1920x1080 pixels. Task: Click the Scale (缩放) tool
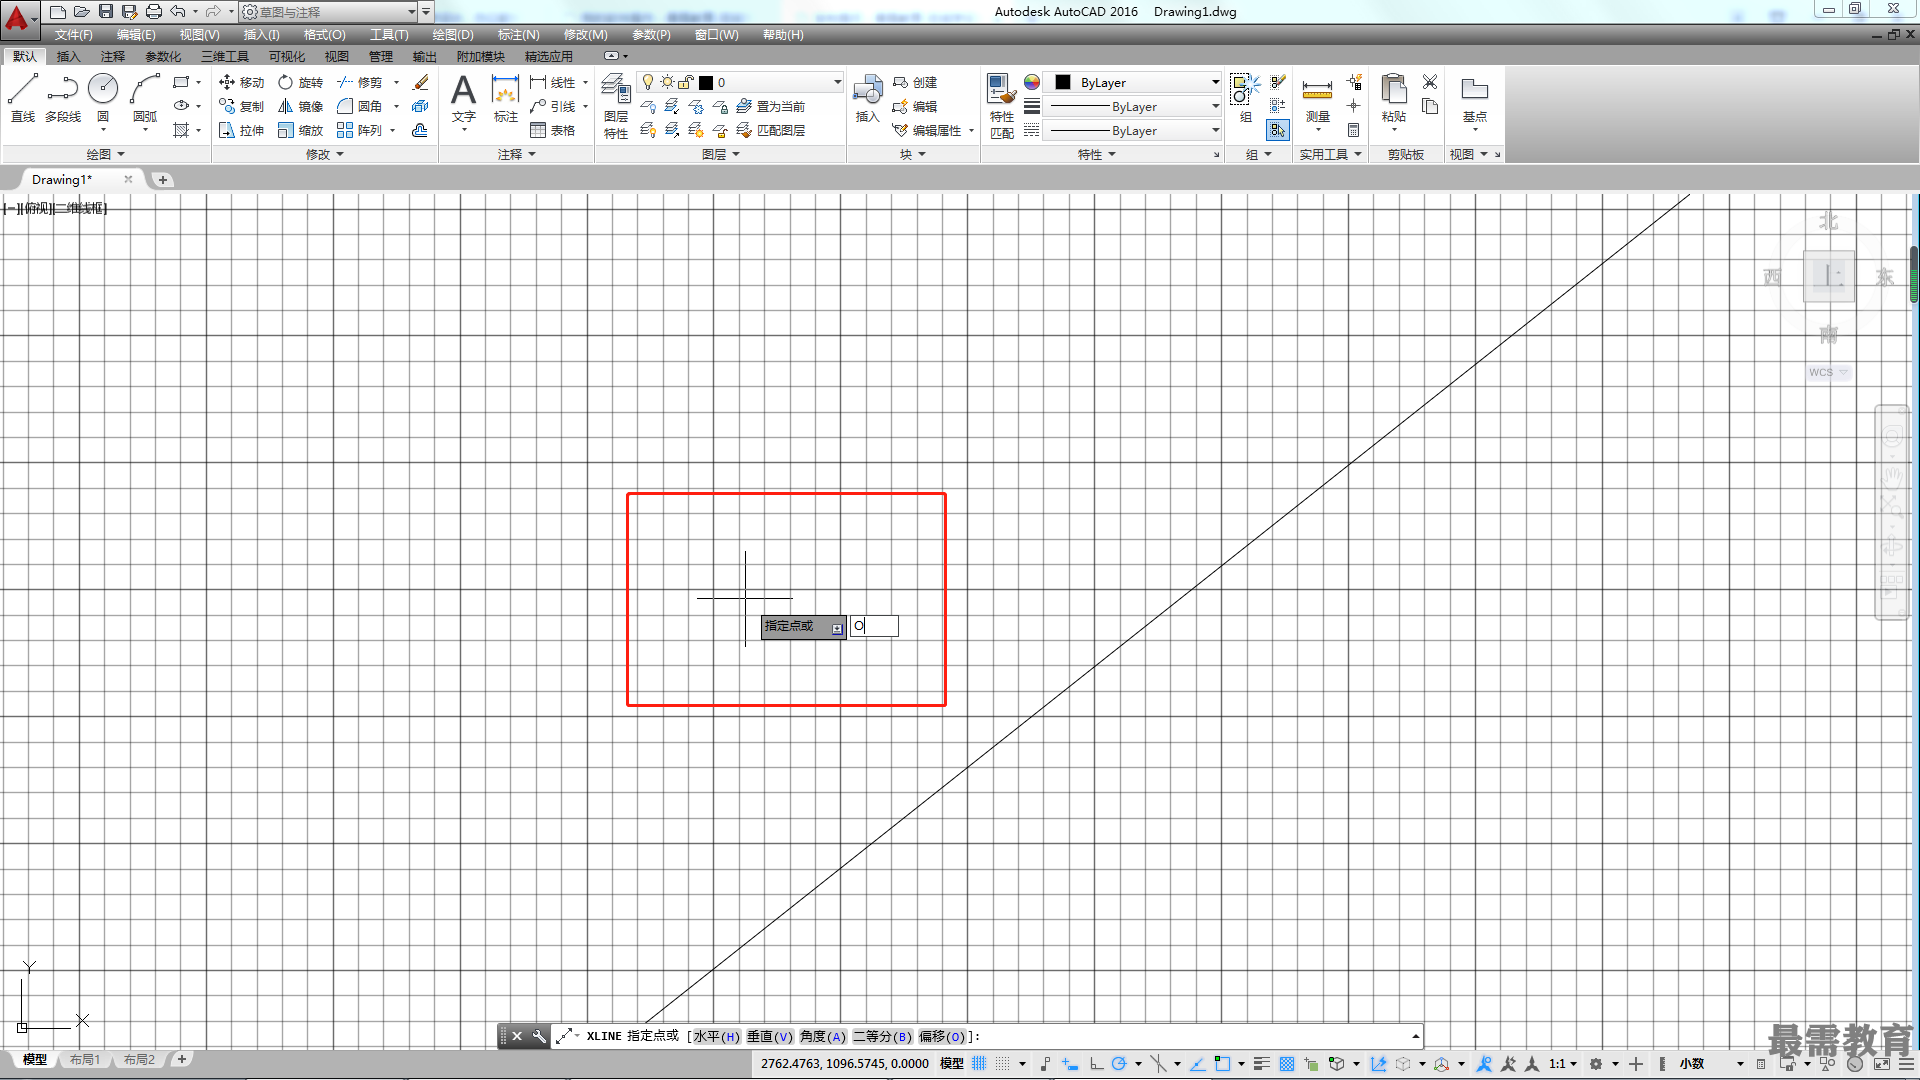pyautogui.click(x=300, y=130)
